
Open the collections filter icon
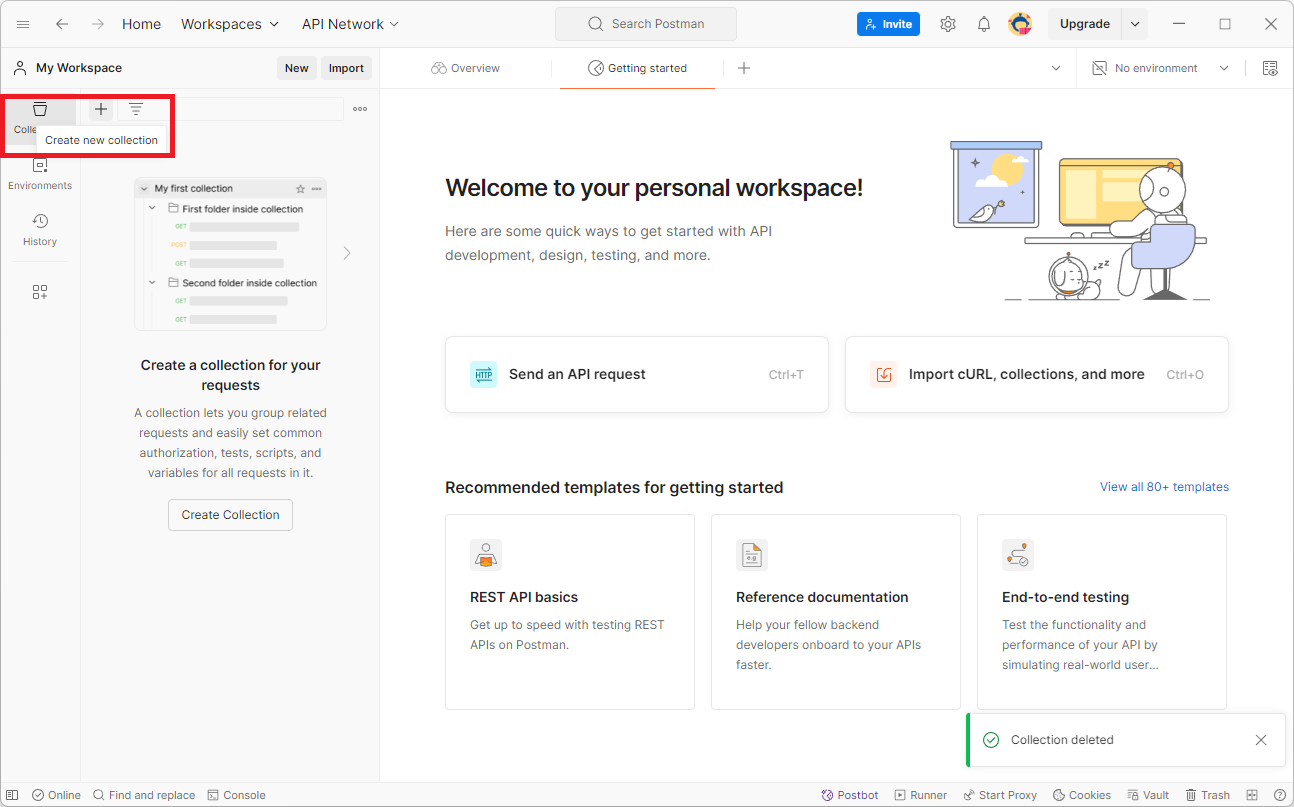(136, 109)
